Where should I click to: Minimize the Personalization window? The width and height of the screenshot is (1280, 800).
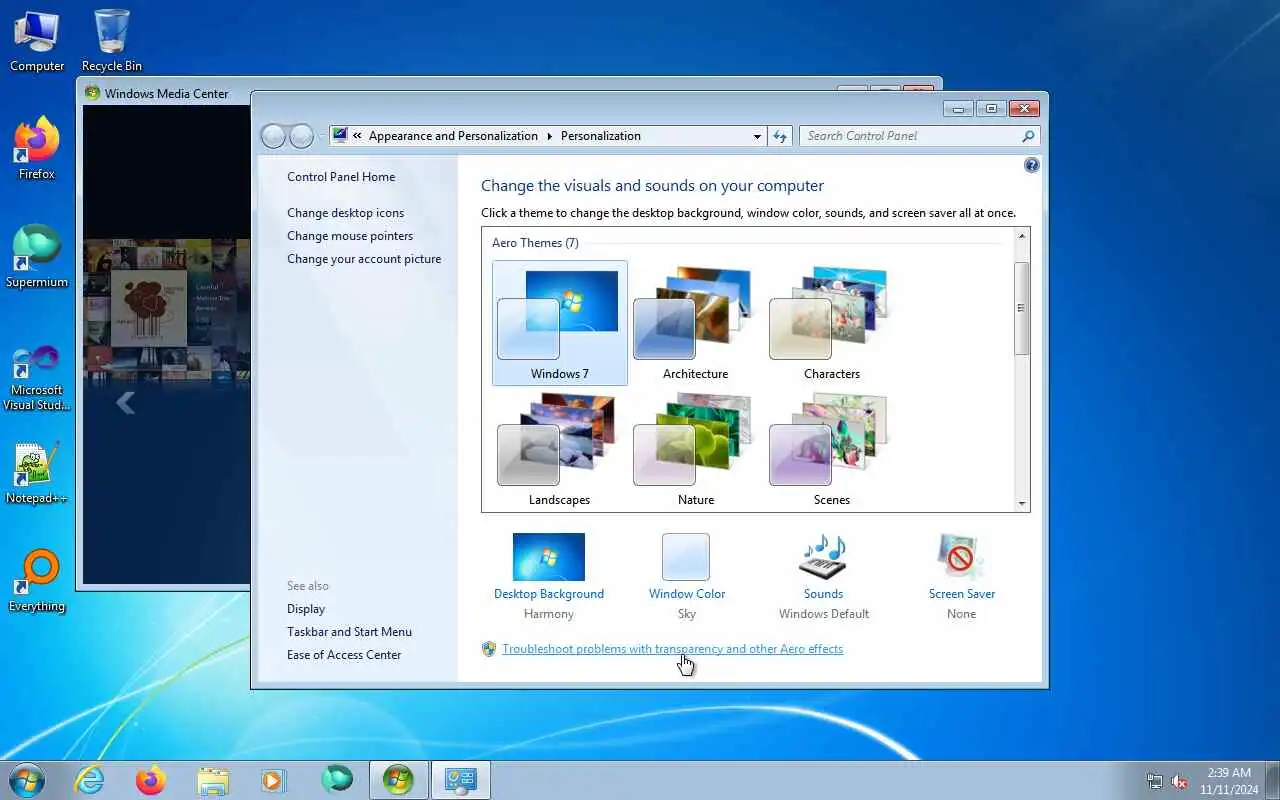tap(958, 108)
